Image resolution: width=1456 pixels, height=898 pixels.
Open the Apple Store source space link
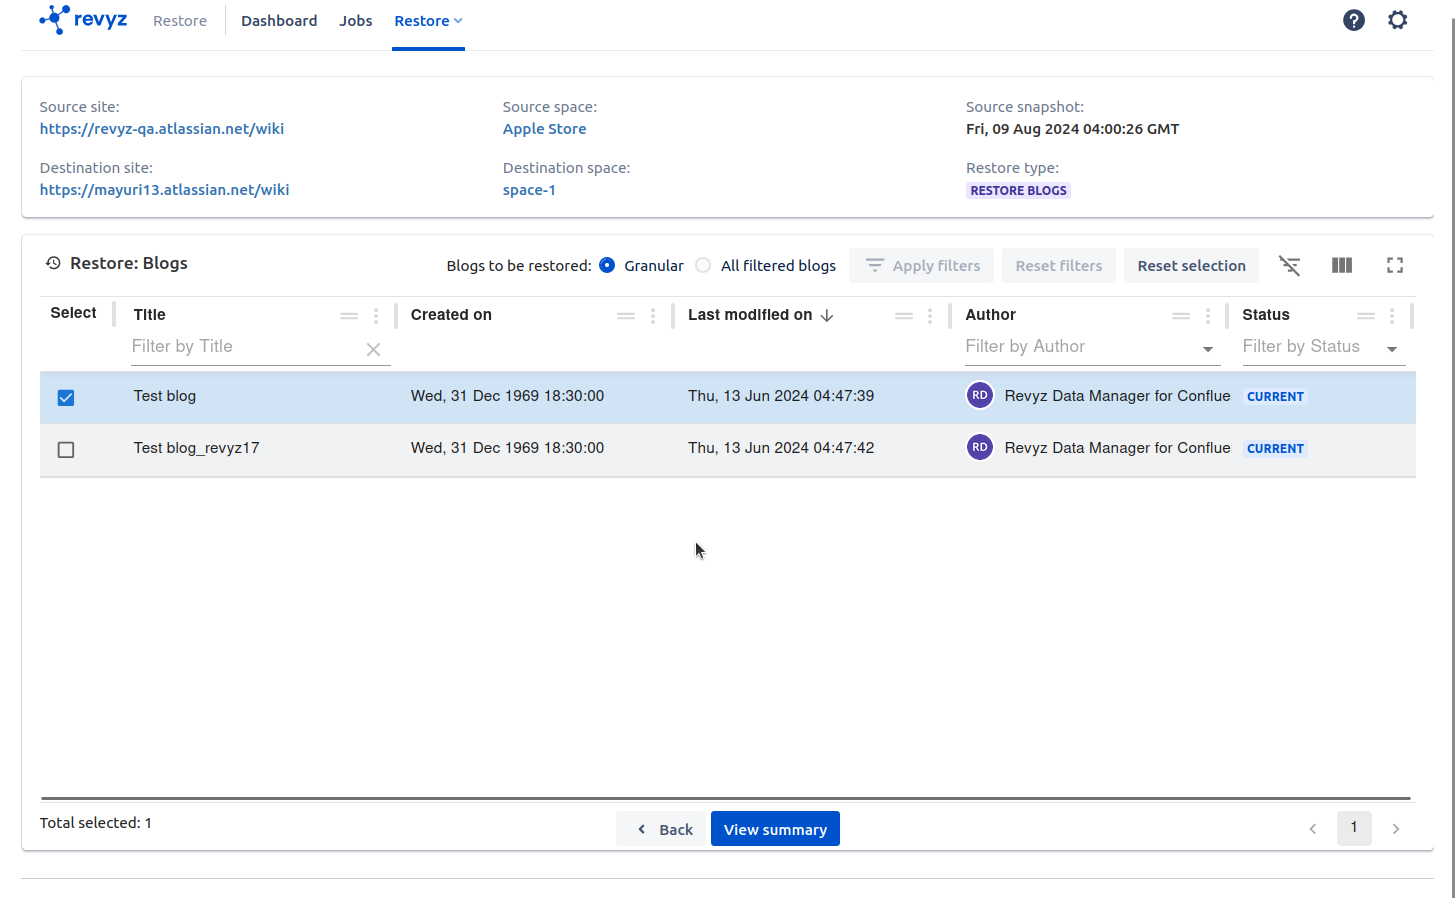544,129
